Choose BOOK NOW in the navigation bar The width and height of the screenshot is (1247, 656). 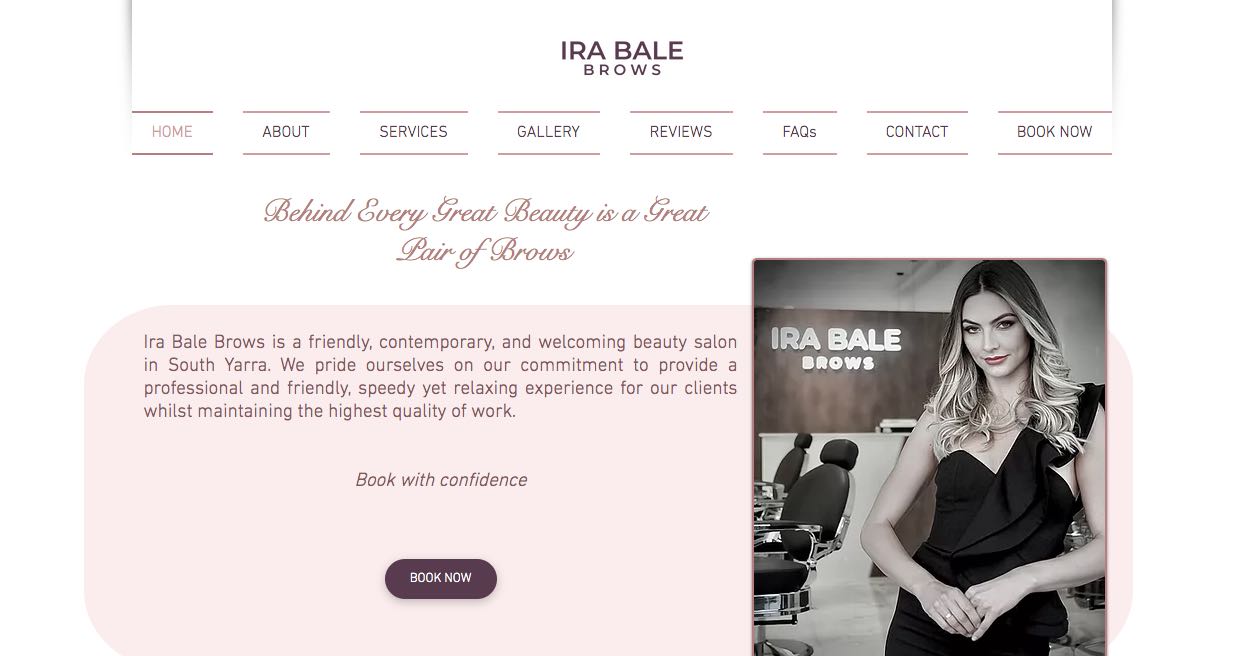(1055, 132)
